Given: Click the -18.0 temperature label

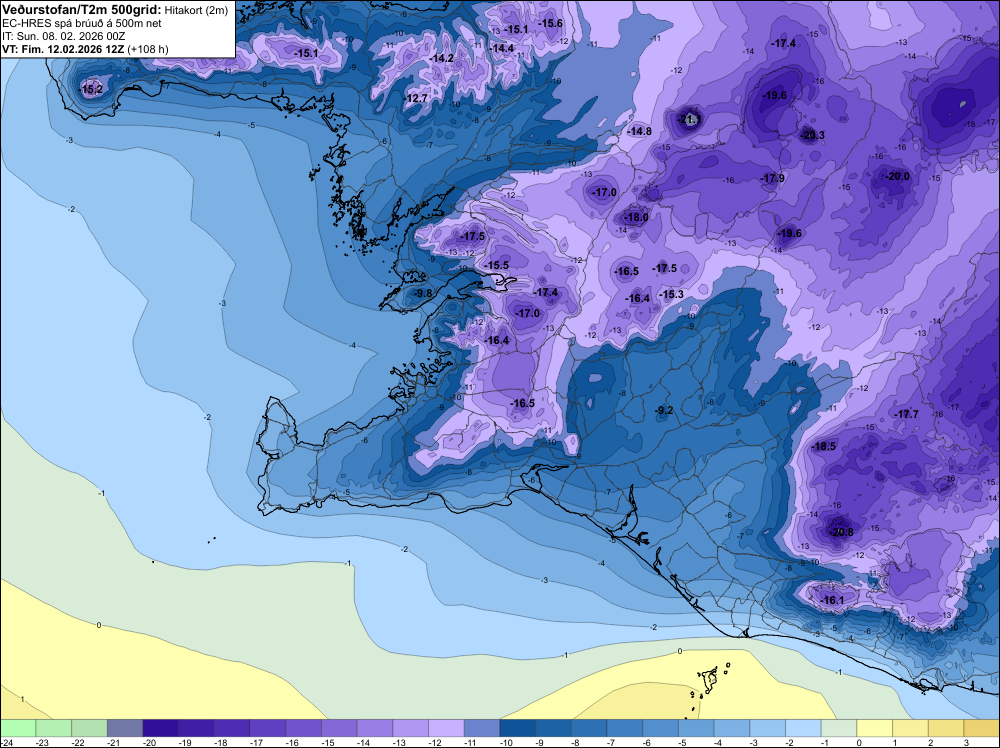Looking at the screenshot, I should (x=636, y=217).
